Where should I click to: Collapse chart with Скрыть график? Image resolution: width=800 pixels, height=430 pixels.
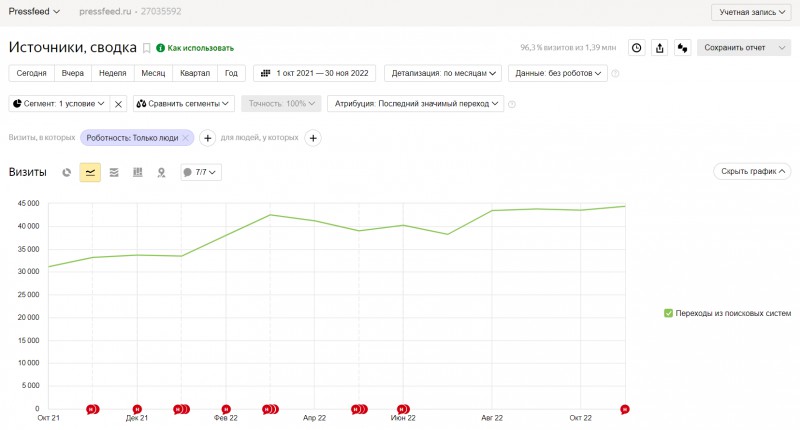752,171
